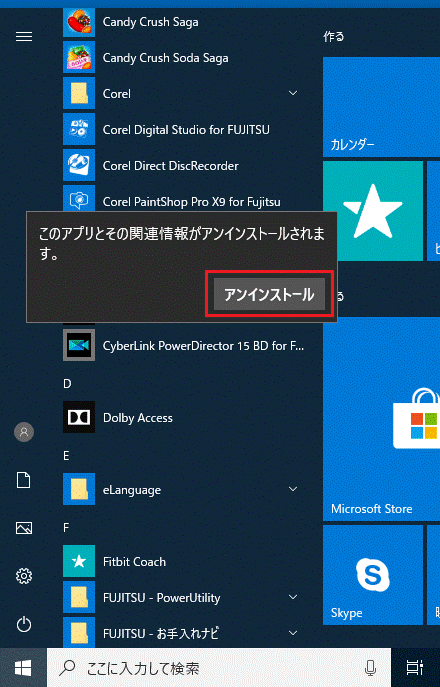Click the Corel folder icon
The image size is (440, 687).
click(x=79, y=93)
